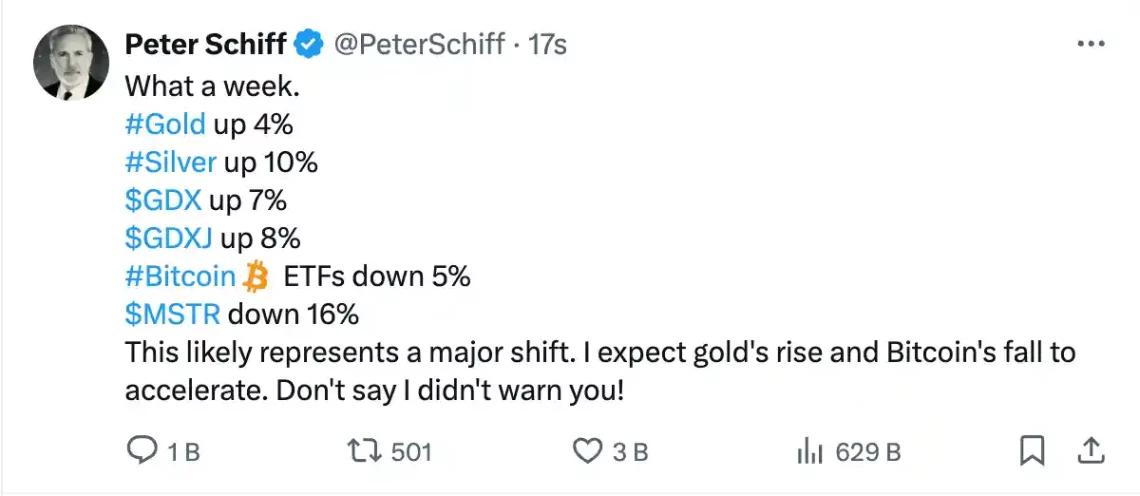
Task: Open the #Bitcoin hashtag
Action: (180, 276)
